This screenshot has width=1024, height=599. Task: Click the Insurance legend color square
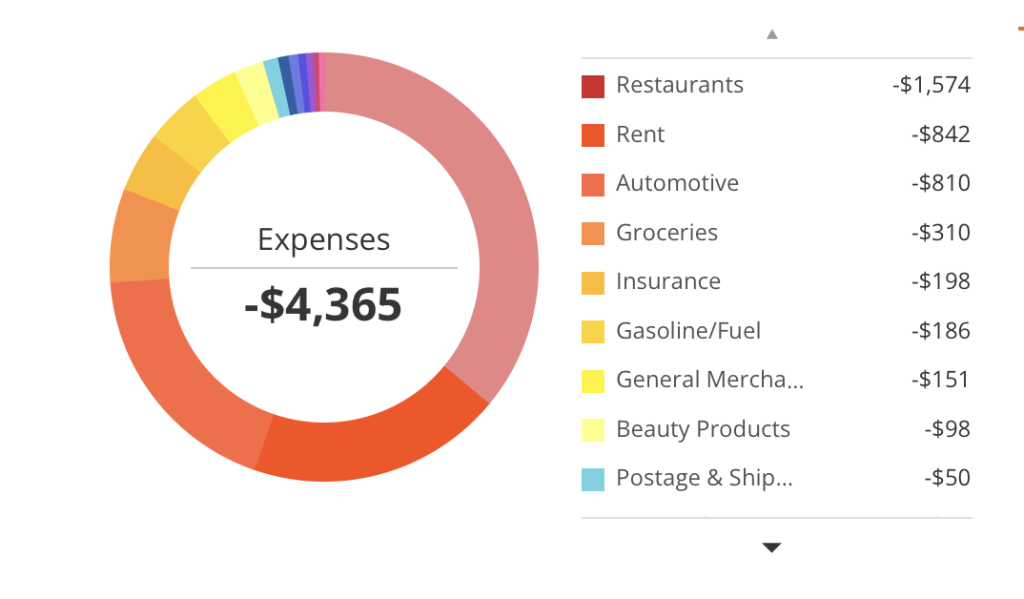click(593, 282)
